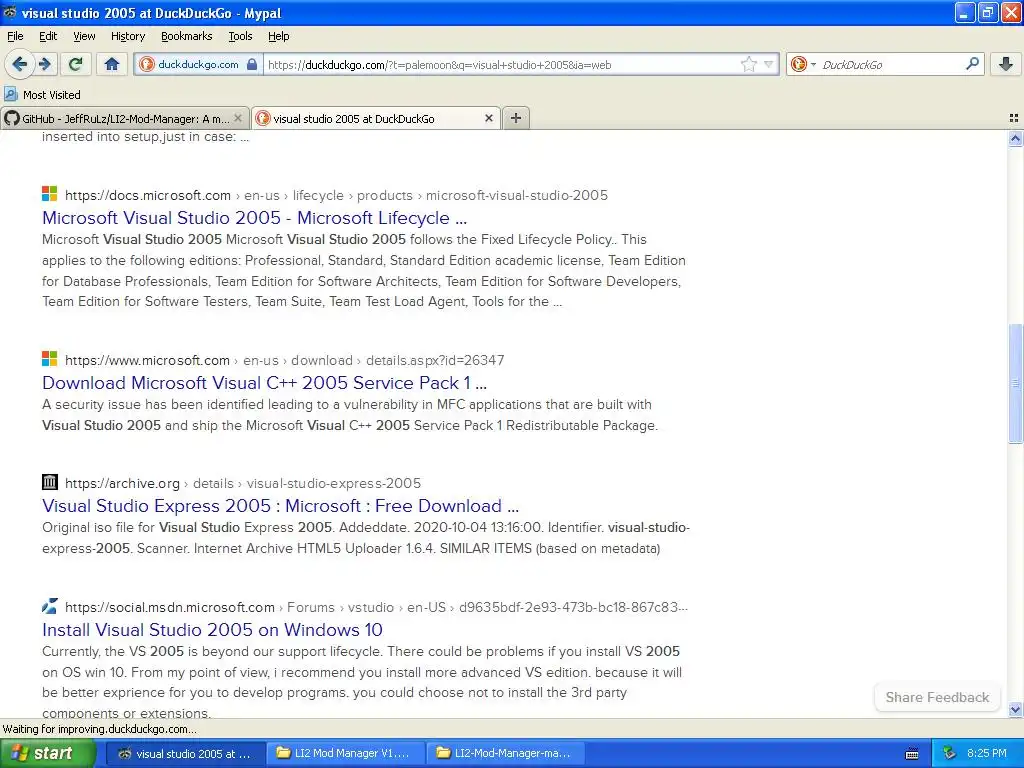Click the snippet text 'Original iso file for Visual Studio Express 2005'
The width and height of the screenshot is (1024, 768).
pyautogui.click(x=188, y=527)
